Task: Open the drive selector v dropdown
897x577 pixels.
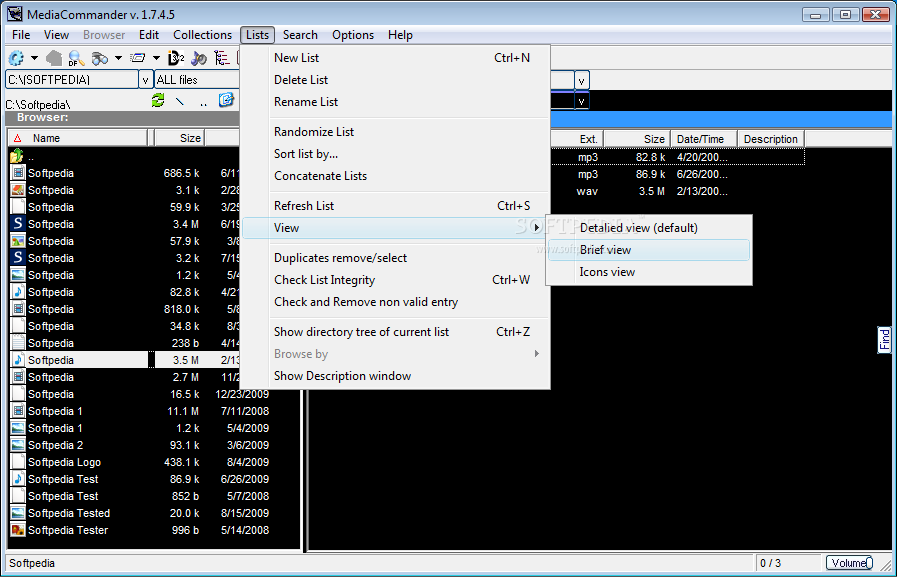Action: pos(145,79)
